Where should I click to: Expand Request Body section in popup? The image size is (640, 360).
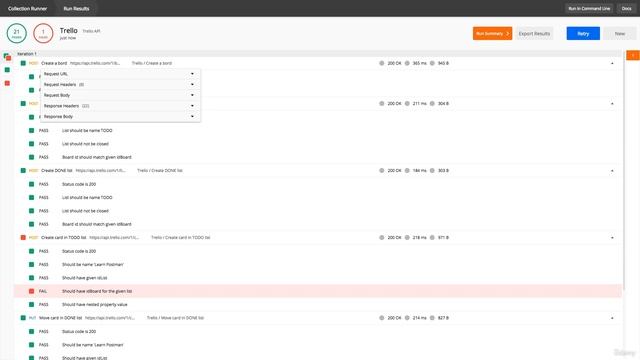120,95
